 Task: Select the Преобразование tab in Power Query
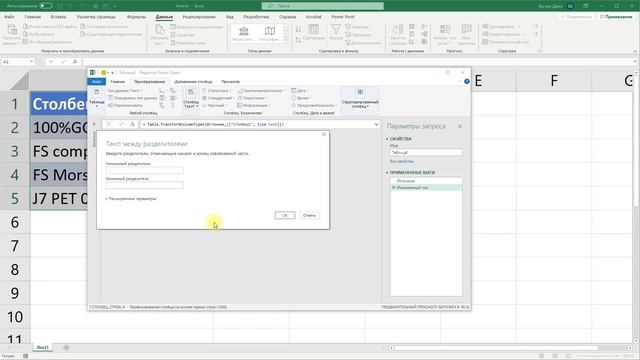pyautogui.click(x=149, y=82)
